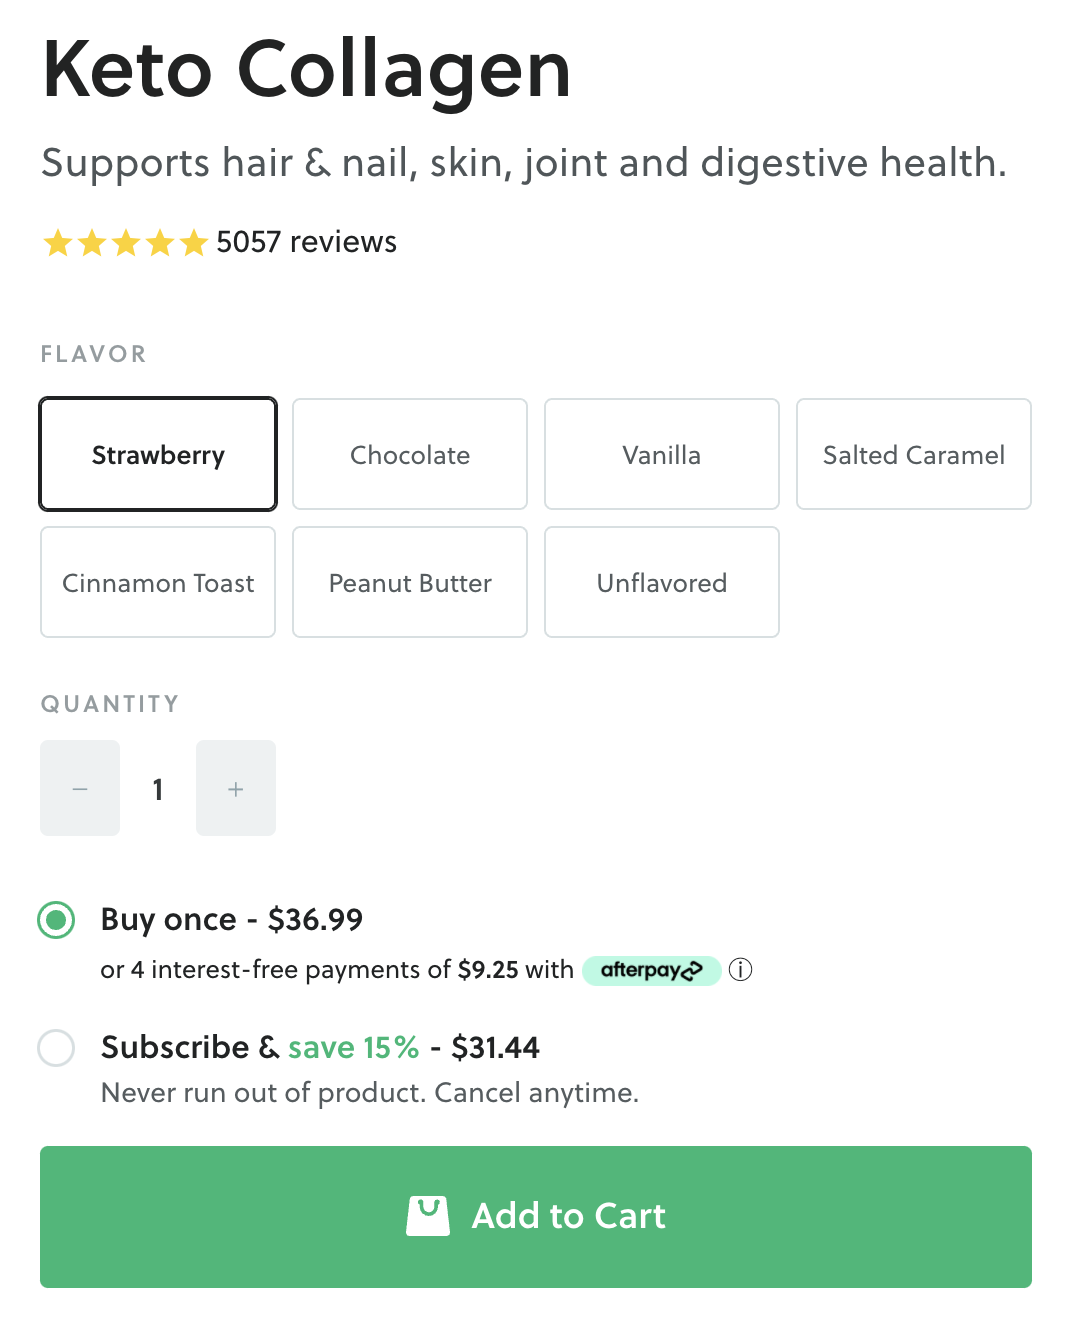Click the five-star rating icons
The height and width of the screenshot is (1330, 1076).
tap(126, 242)
